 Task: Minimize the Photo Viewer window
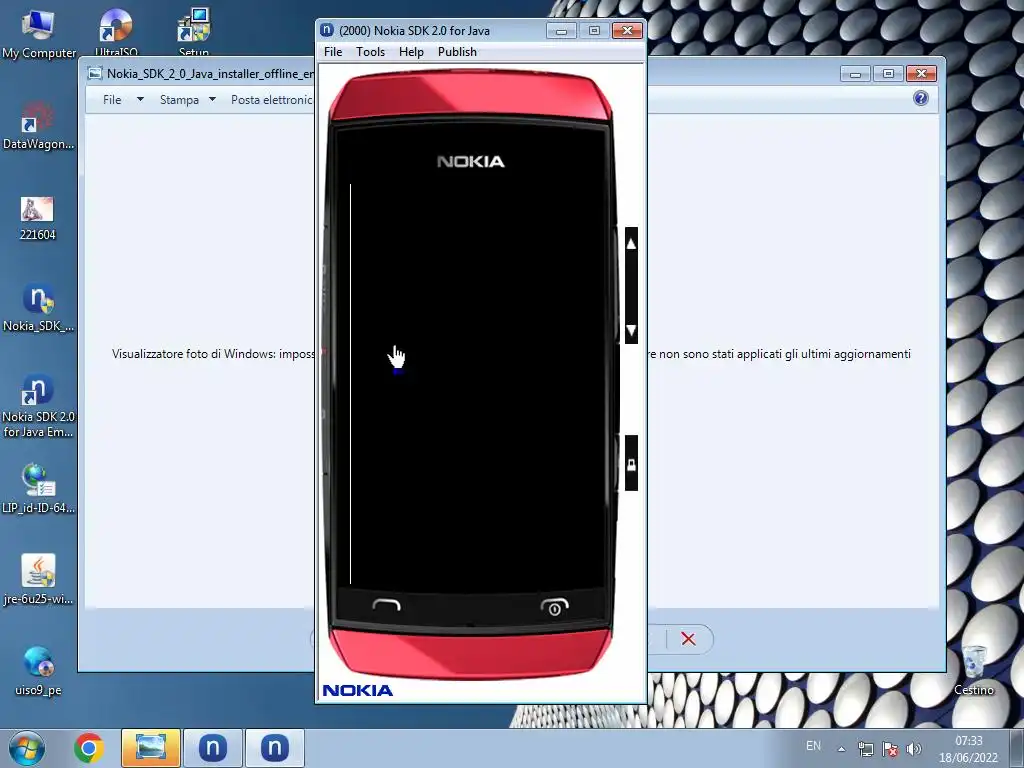pyautogui.click(x=855, y=74)
